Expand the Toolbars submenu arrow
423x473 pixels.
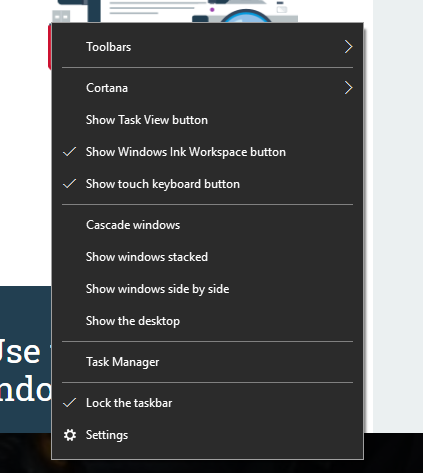[348, 47]
